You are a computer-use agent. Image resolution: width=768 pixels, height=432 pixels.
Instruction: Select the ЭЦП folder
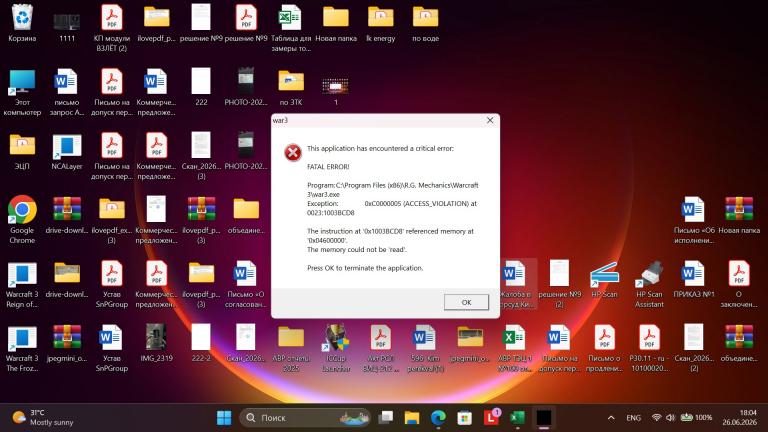22,151
